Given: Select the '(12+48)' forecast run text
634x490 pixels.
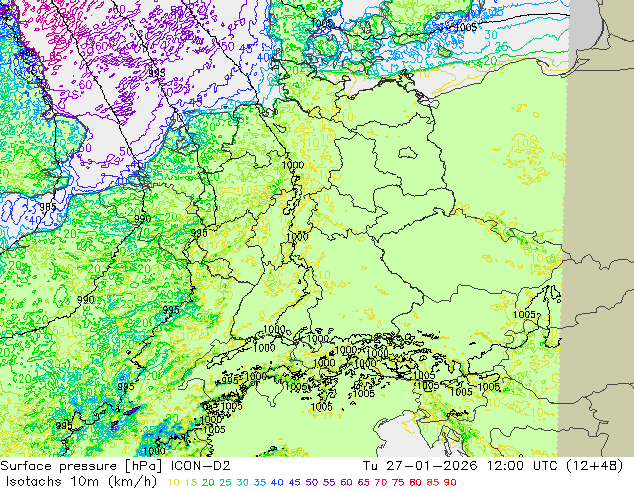Looking at the screenshot, I should coord(596,466).
